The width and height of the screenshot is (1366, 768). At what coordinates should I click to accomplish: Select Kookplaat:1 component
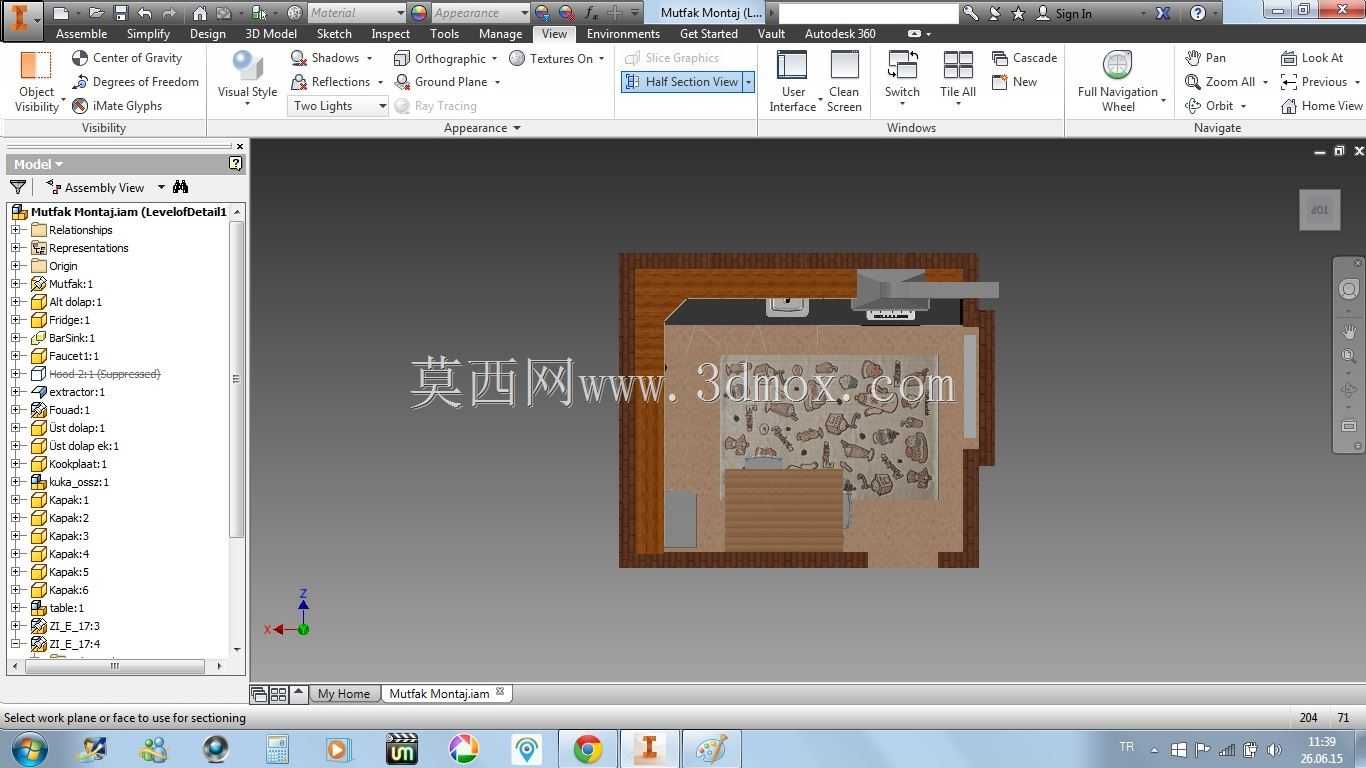point(78,464)
